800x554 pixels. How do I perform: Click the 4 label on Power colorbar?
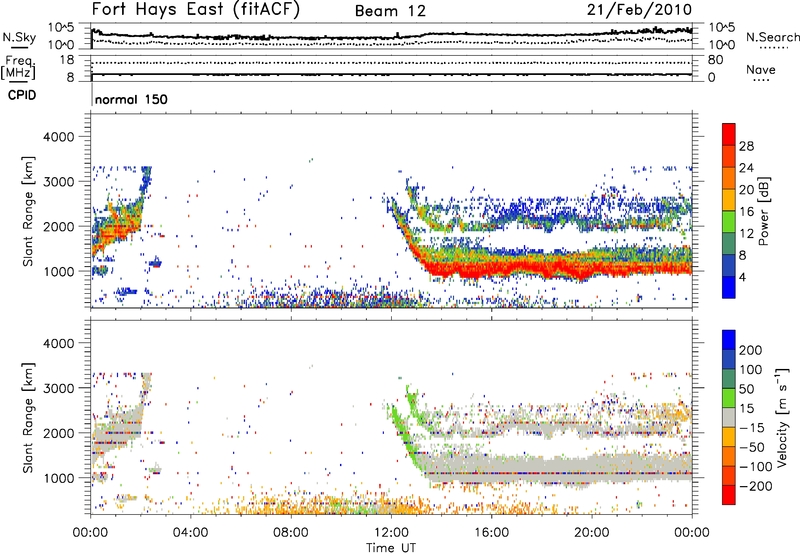(742, 277)
